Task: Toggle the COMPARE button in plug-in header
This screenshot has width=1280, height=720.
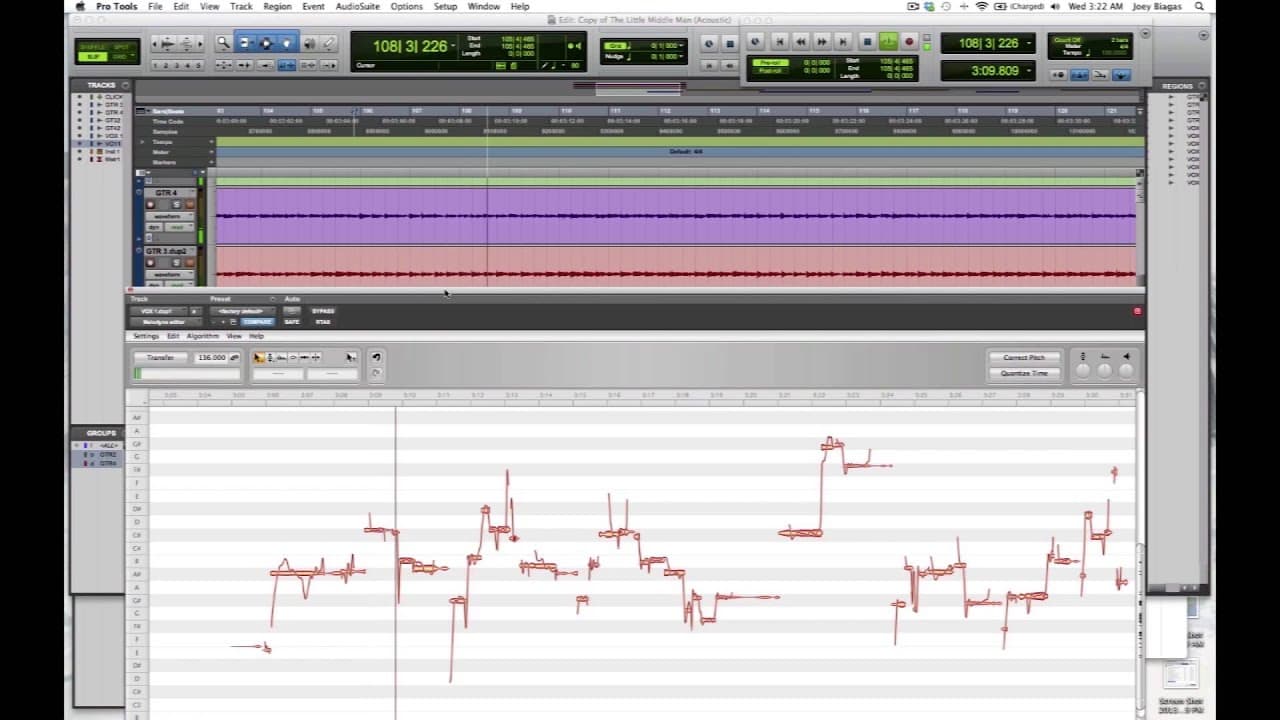Action: click(257, 322)
